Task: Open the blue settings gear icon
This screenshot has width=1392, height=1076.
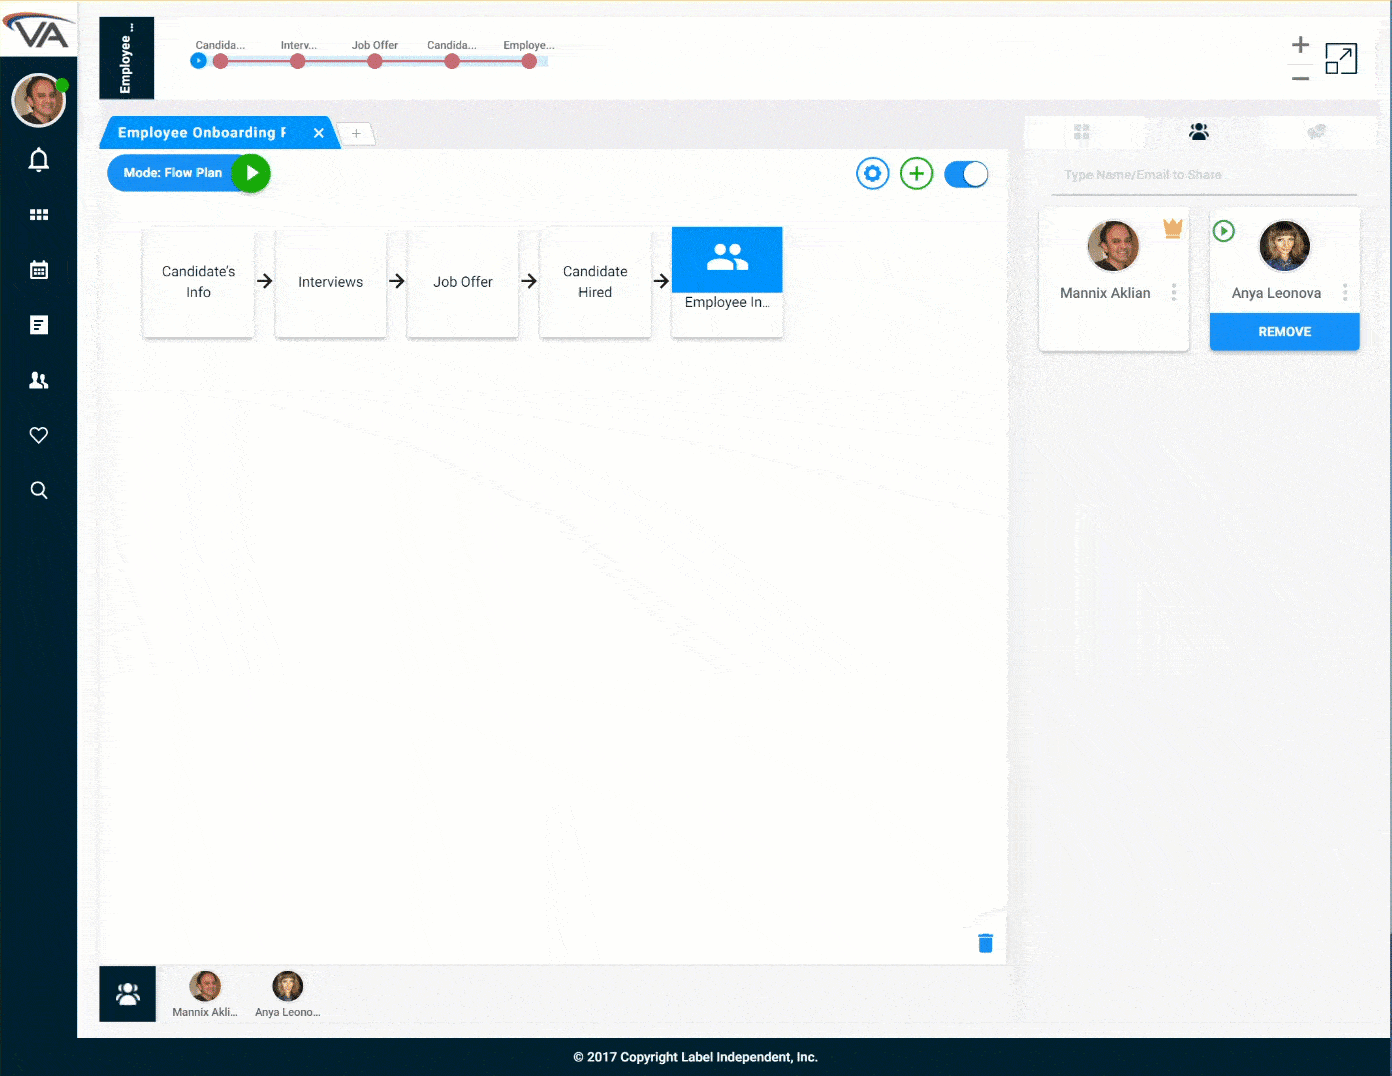Action: tap(873, 174)
